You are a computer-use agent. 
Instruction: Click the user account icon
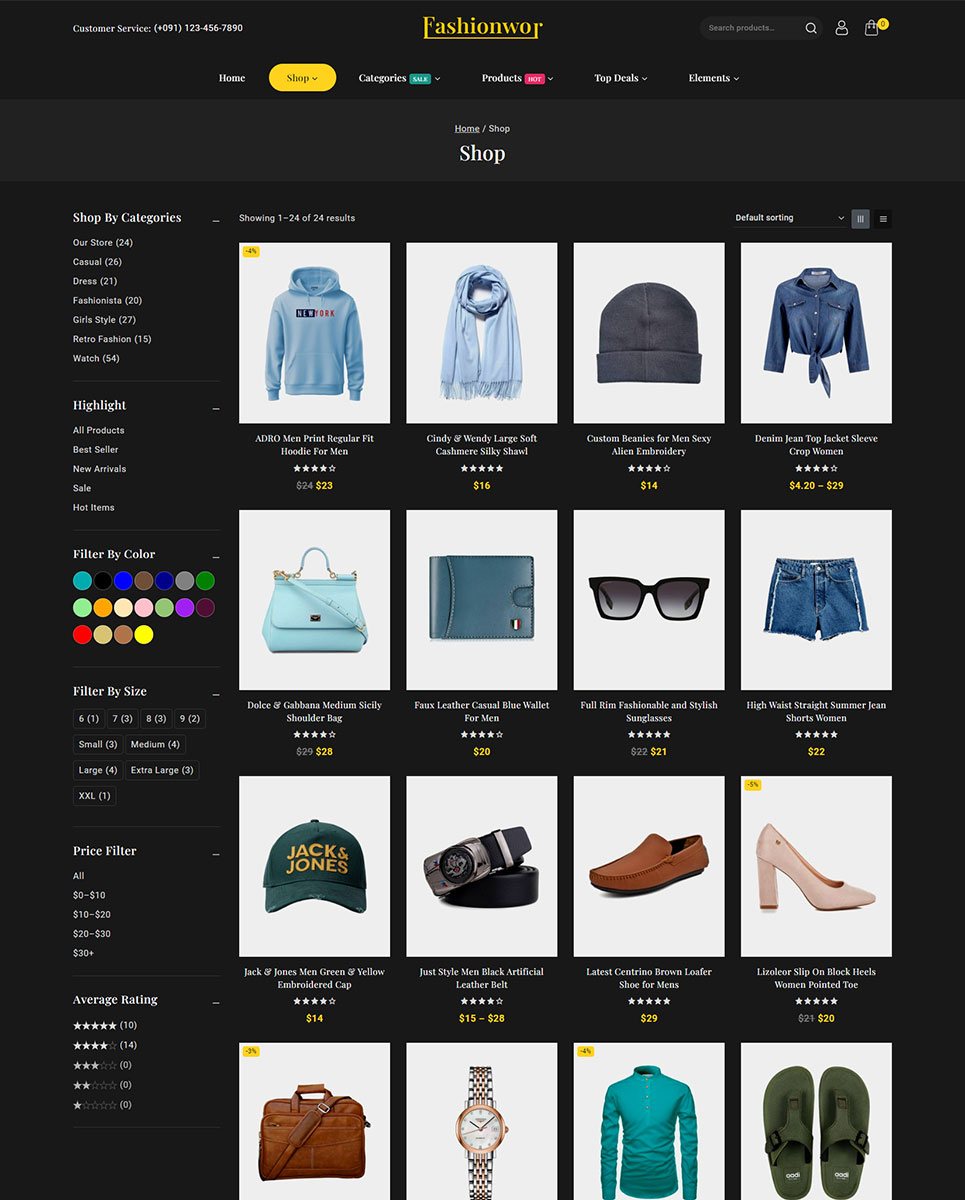[x=841, y=28]
